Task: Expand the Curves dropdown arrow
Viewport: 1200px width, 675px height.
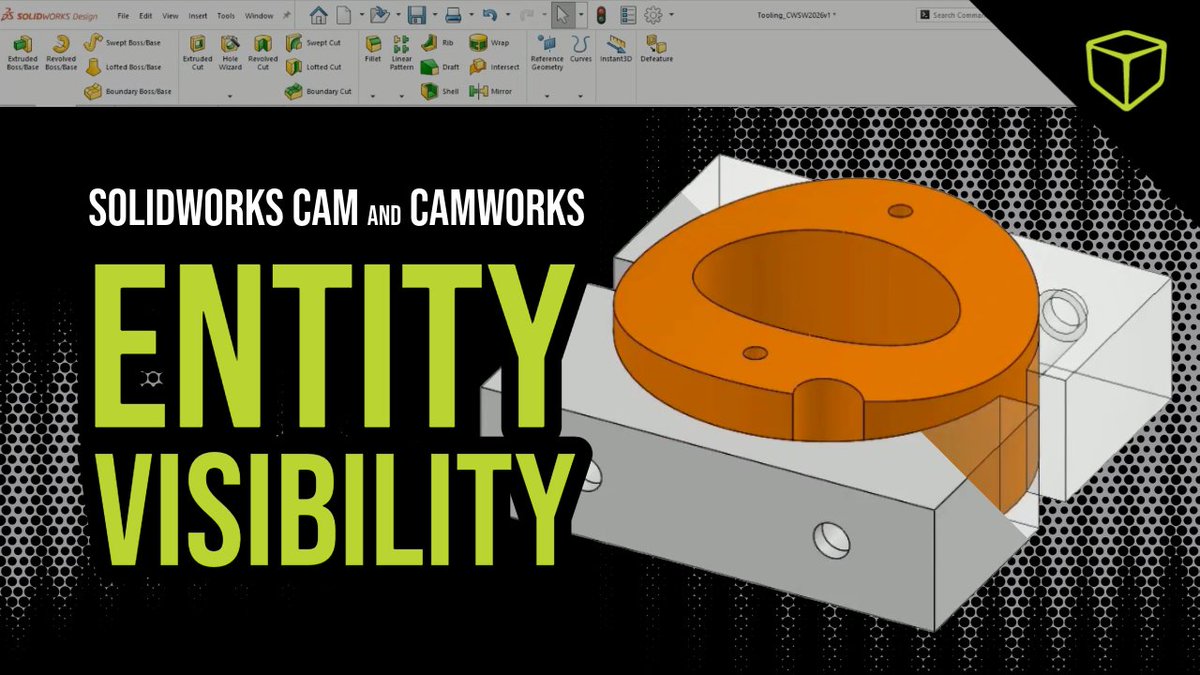Action: tap(581, 96)
